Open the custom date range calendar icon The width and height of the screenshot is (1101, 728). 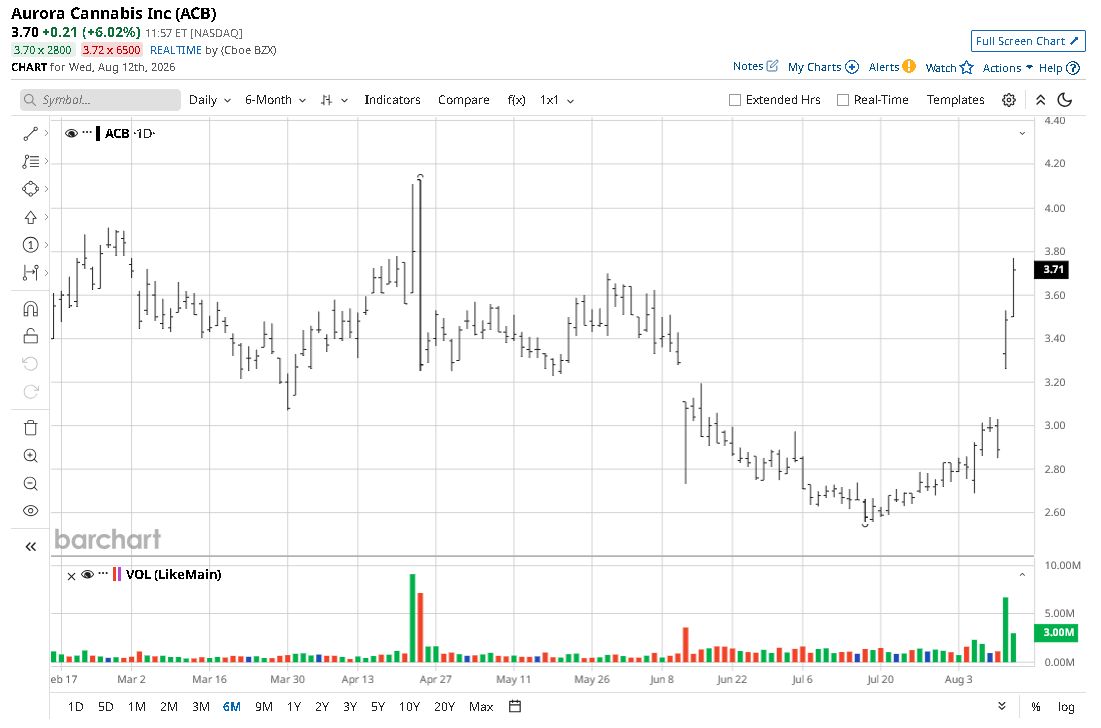[515, 706]
